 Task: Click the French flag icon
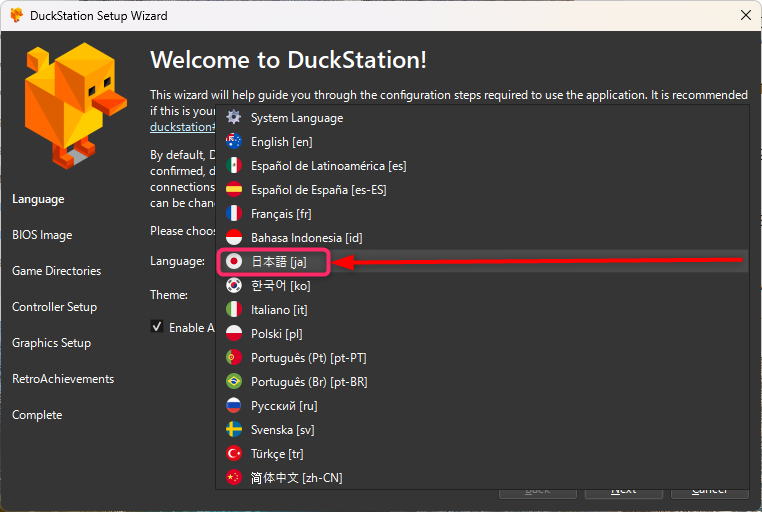(234, 214)
